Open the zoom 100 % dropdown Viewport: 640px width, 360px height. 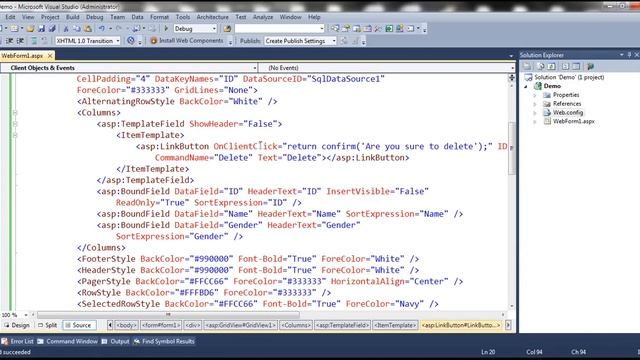(x=26, y=315)
